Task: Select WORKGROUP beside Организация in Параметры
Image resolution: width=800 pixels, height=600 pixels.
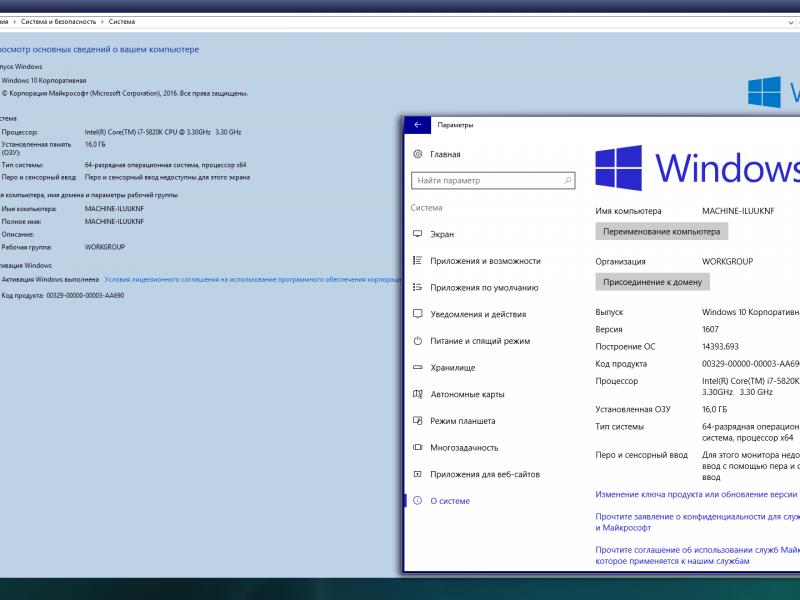Action: coord(728,262)
